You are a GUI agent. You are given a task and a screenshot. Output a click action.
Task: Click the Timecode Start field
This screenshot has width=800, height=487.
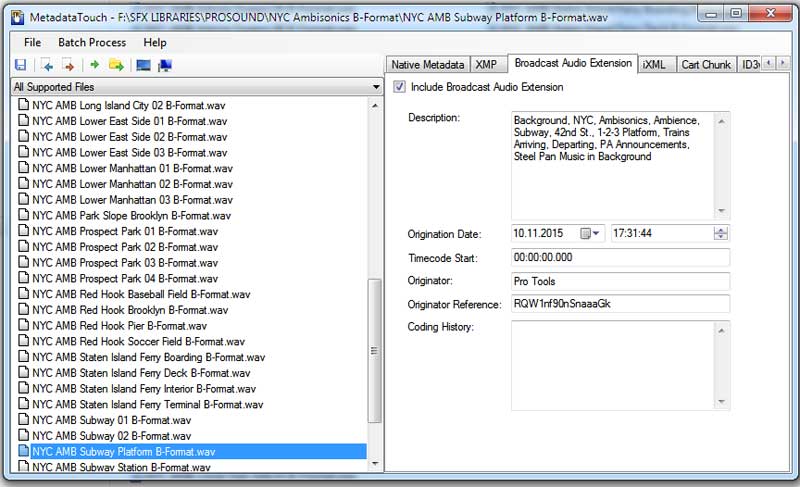point(620,258)
